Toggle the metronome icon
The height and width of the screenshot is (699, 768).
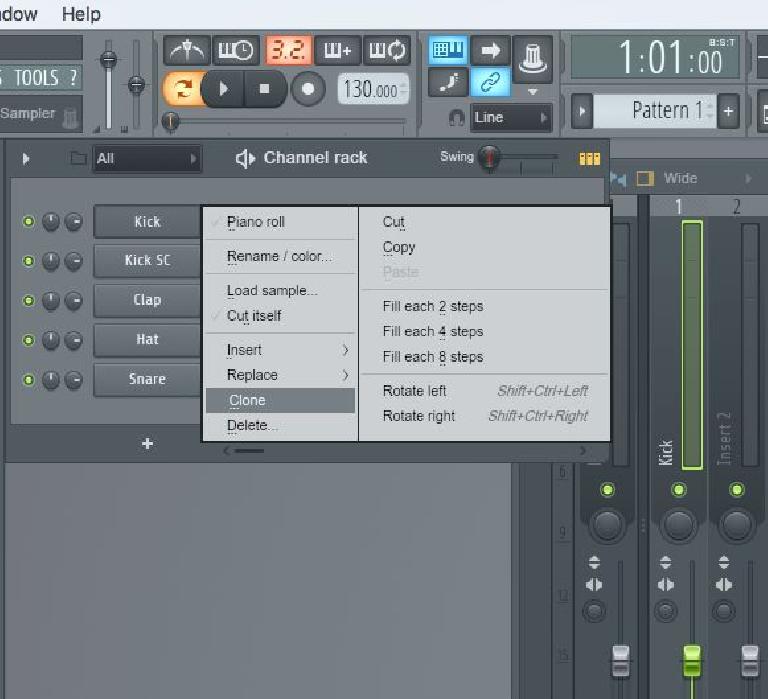[x=187, y=50]
